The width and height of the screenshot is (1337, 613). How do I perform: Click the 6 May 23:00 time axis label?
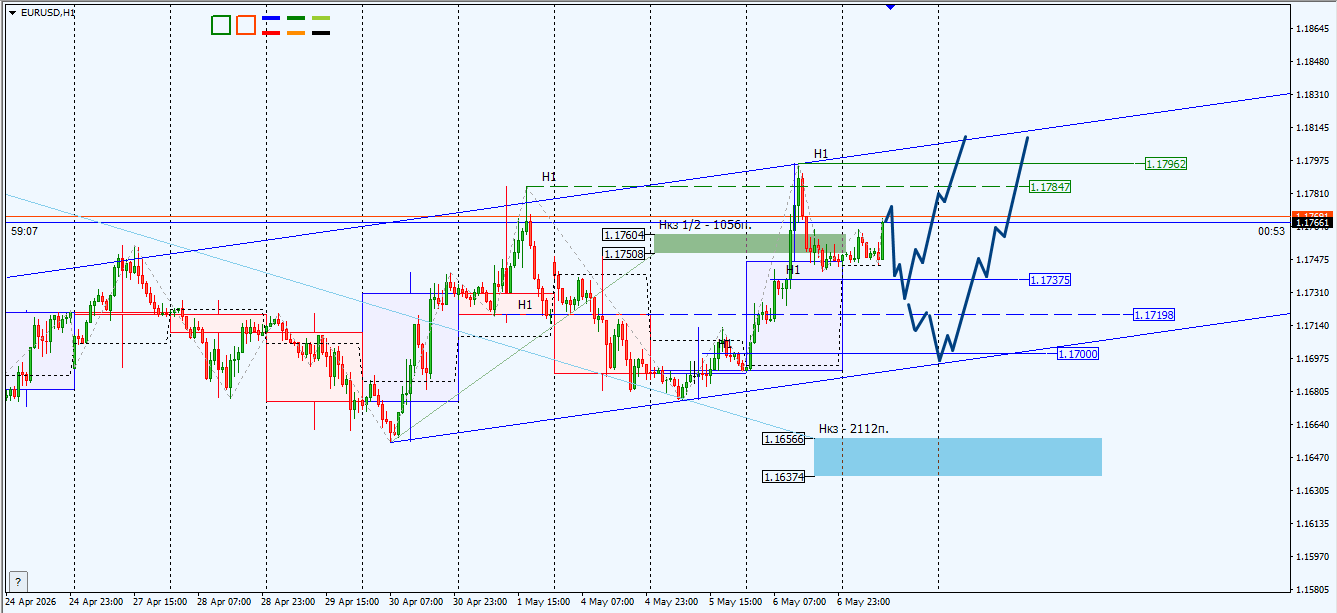(x=864, y=602)
